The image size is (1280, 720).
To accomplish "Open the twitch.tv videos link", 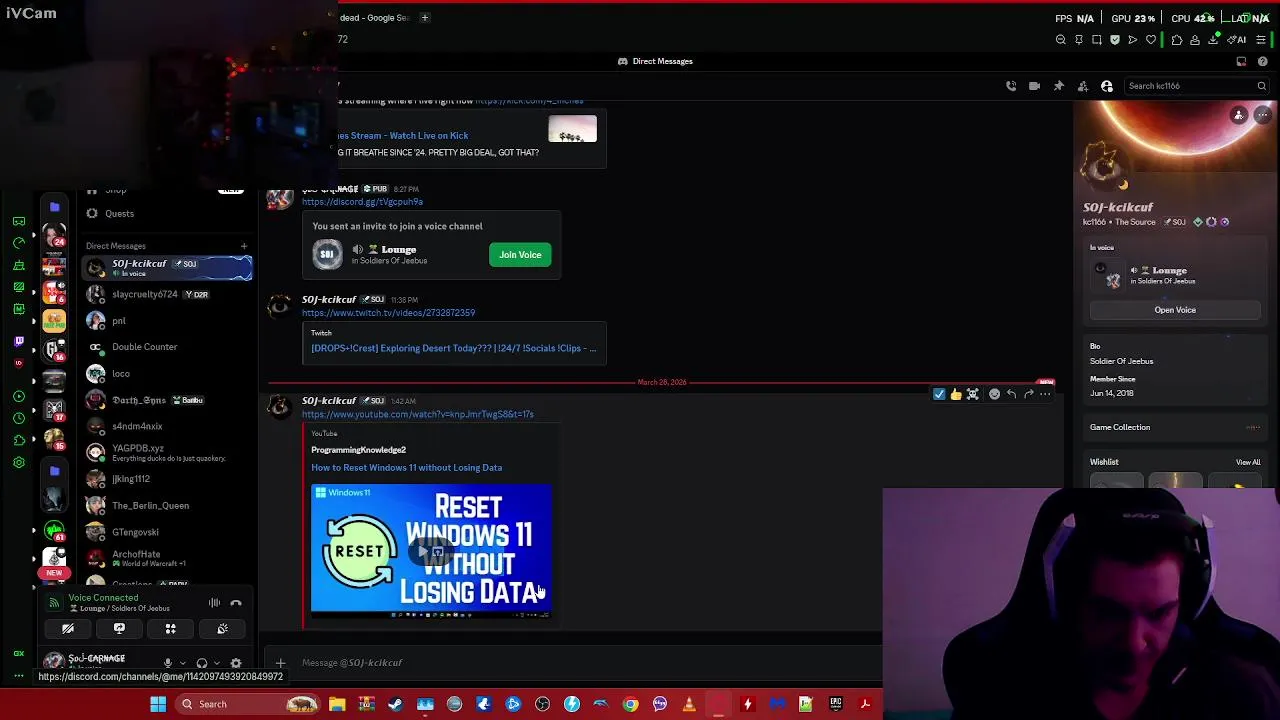I will point(388,313).
